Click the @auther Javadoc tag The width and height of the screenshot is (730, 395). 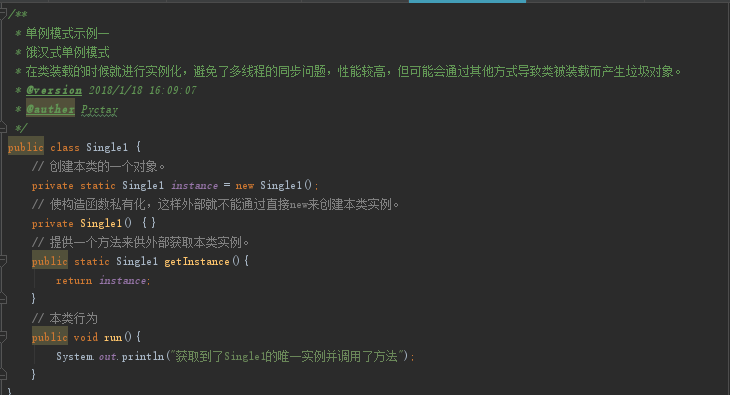pos(50,109)
